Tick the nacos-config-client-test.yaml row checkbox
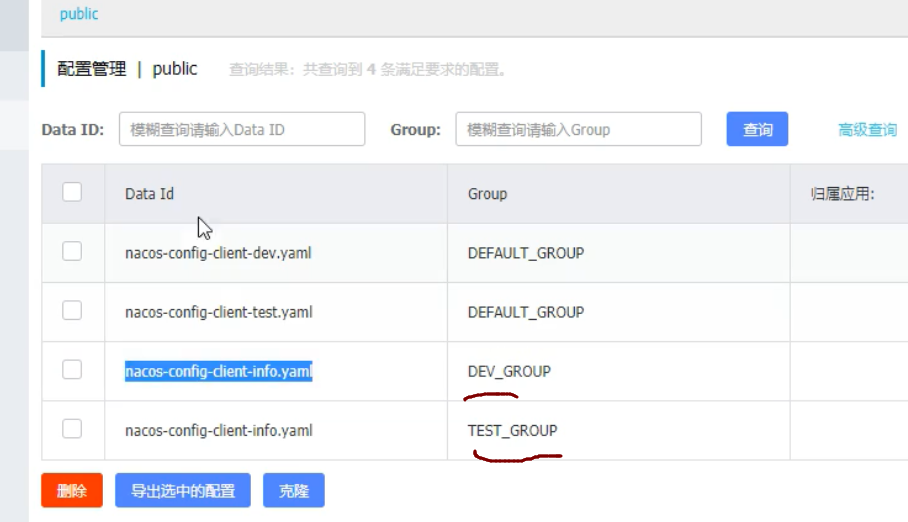Viewport: 908px width, 522px height. pos(72,311)
